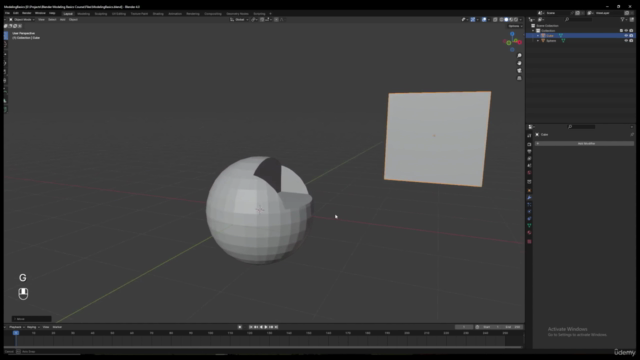
Task: Open the Render menu
Action: [x=27, y=13]
